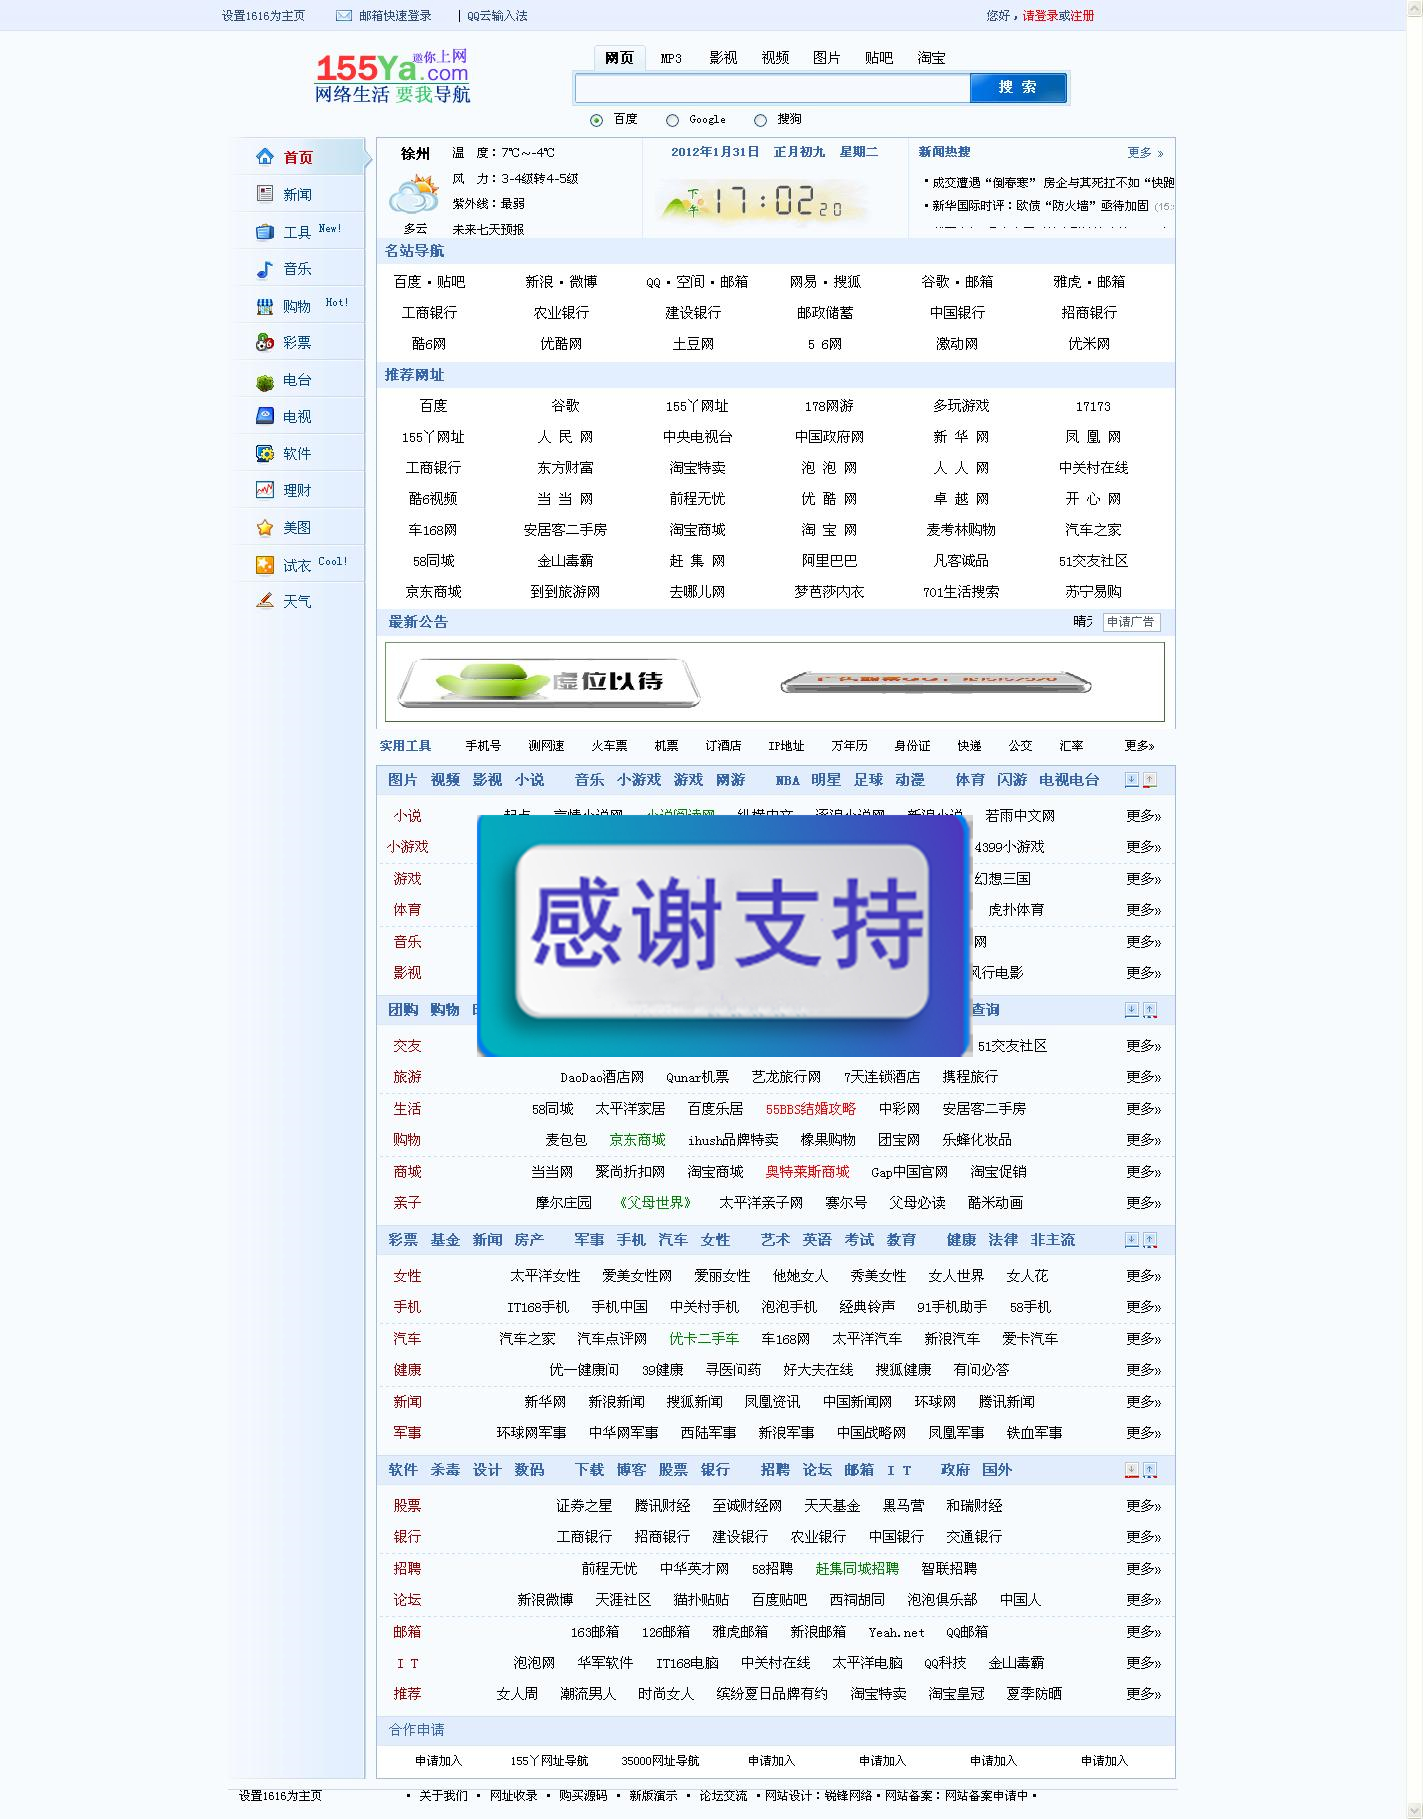
Task: Move 图片 视频 section down with arrow
Action: pyautogui.click(x=1132, y=780)
